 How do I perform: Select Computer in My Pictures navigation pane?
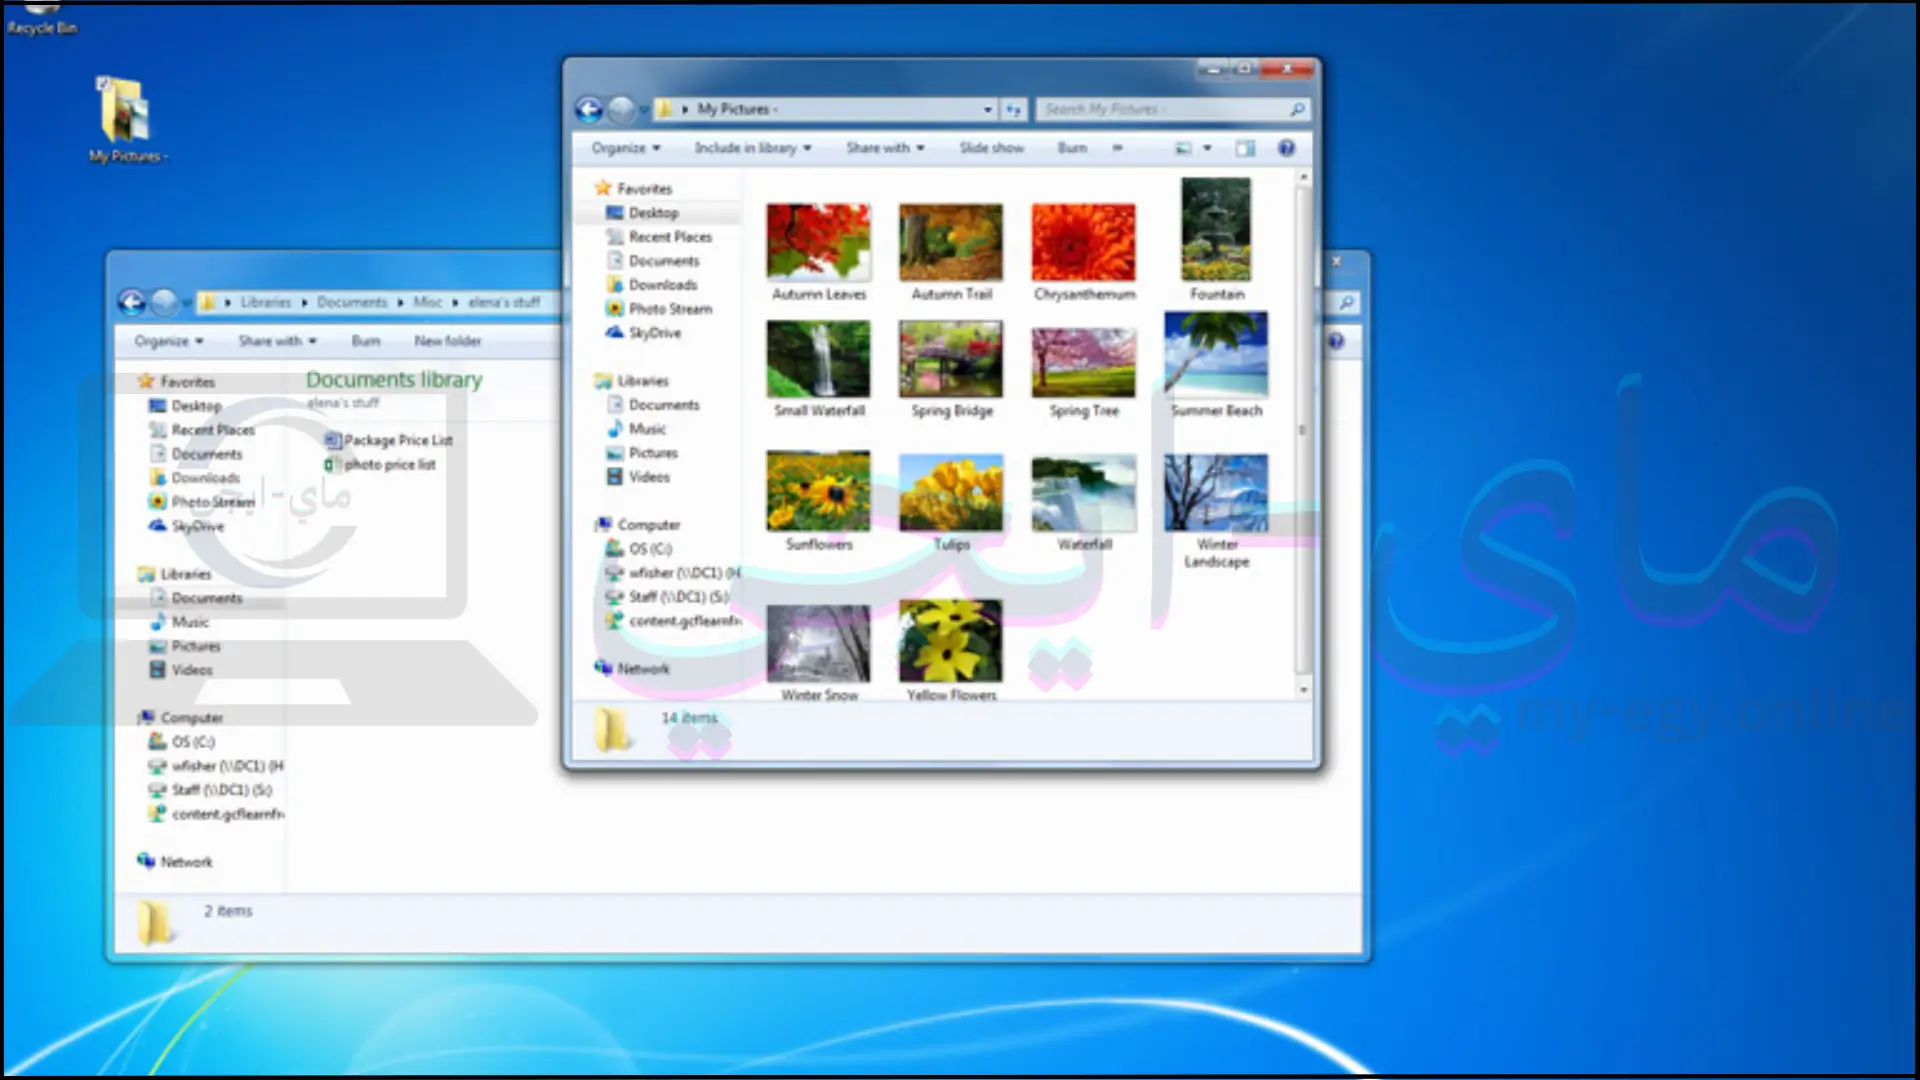(637, 525)
